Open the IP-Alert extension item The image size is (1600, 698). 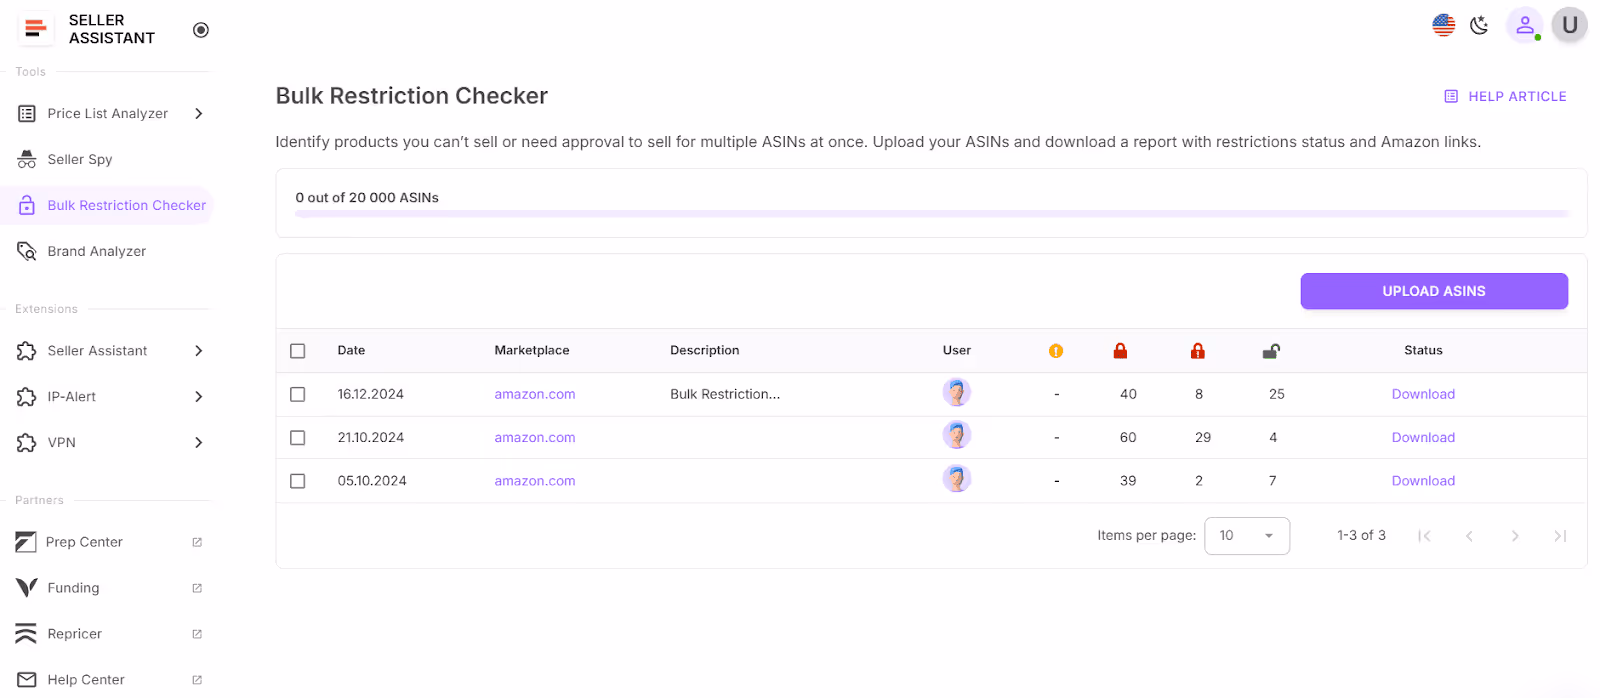click(x=72, y=397)
